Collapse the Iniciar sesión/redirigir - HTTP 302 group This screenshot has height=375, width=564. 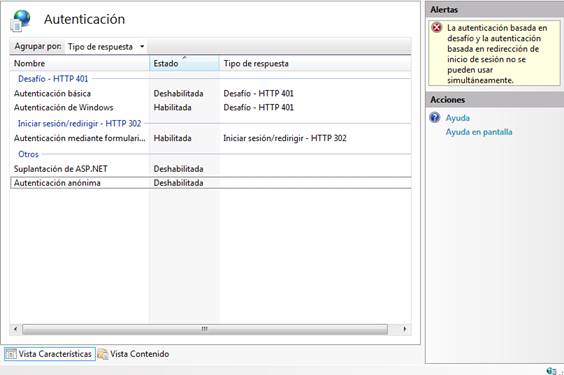pyautogui.click(x=79, y=124)
